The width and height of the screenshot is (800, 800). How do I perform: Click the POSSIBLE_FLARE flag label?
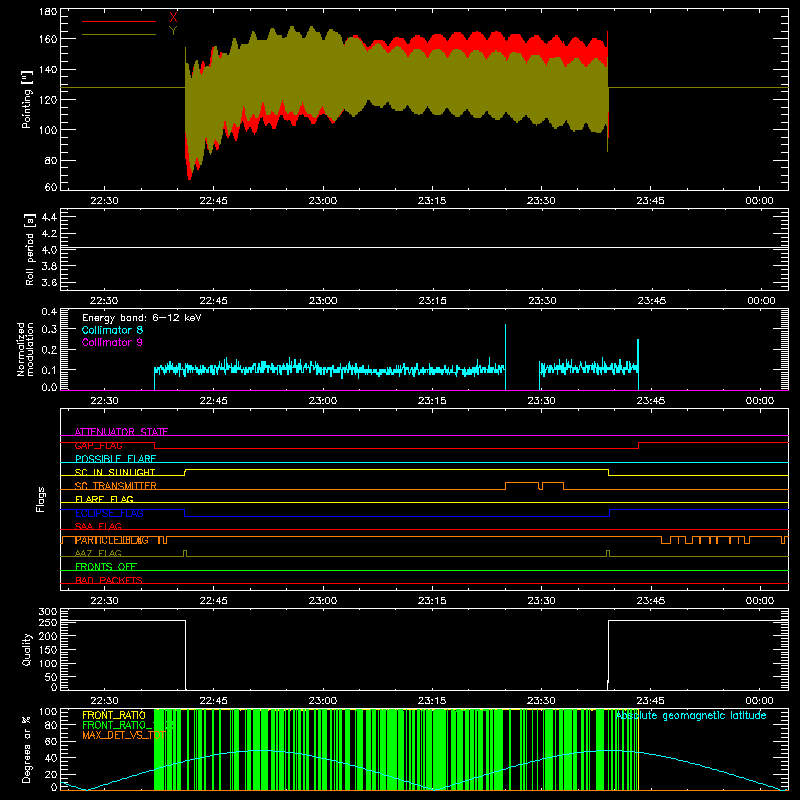pyautogui.click(x=115, y=459)
